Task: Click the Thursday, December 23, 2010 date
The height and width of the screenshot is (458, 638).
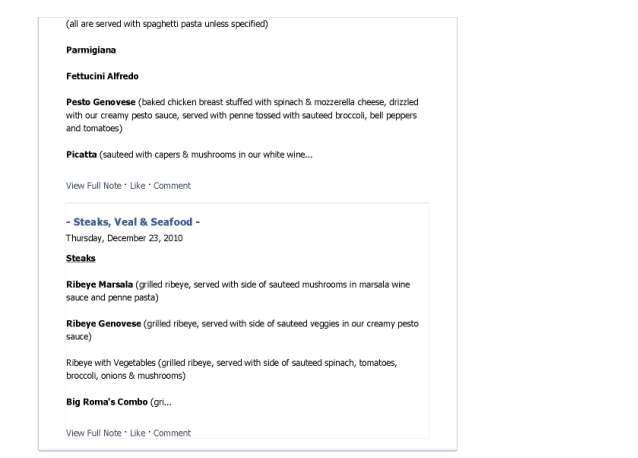Action: [x=124, y=238]
